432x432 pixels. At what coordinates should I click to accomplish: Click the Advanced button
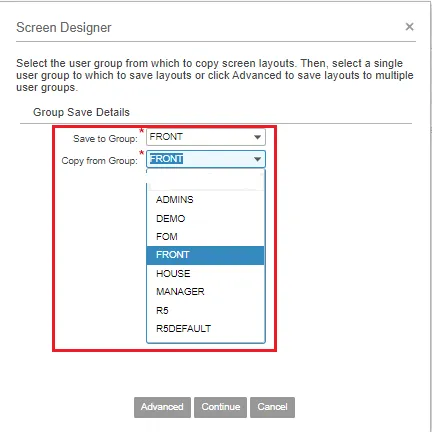pos(162,407)
